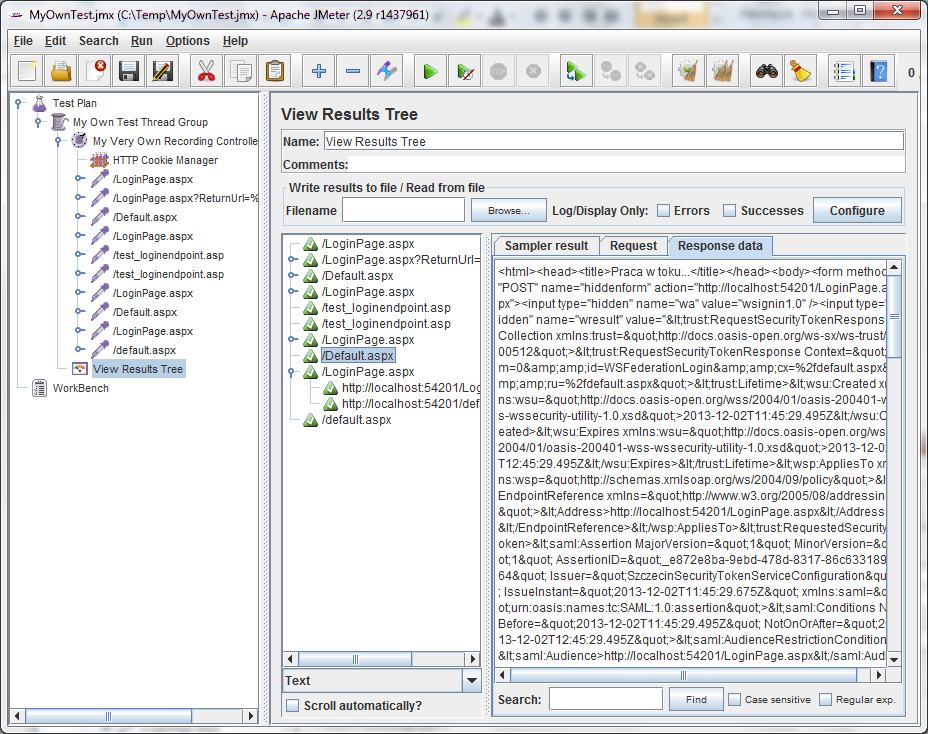
Task: Click the Find button
Action: coord(696,700)
